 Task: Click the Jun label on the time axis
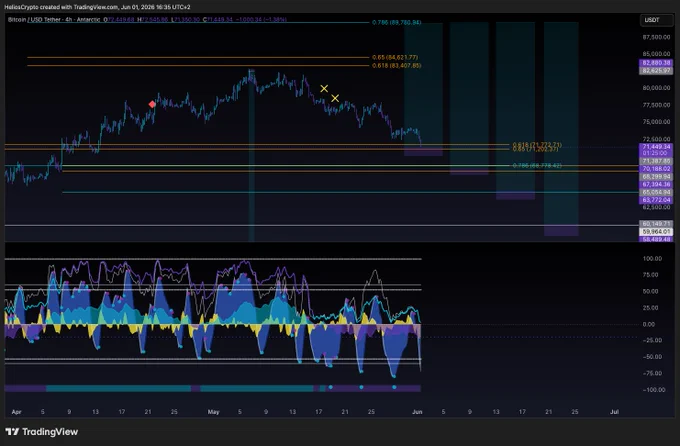417,412
